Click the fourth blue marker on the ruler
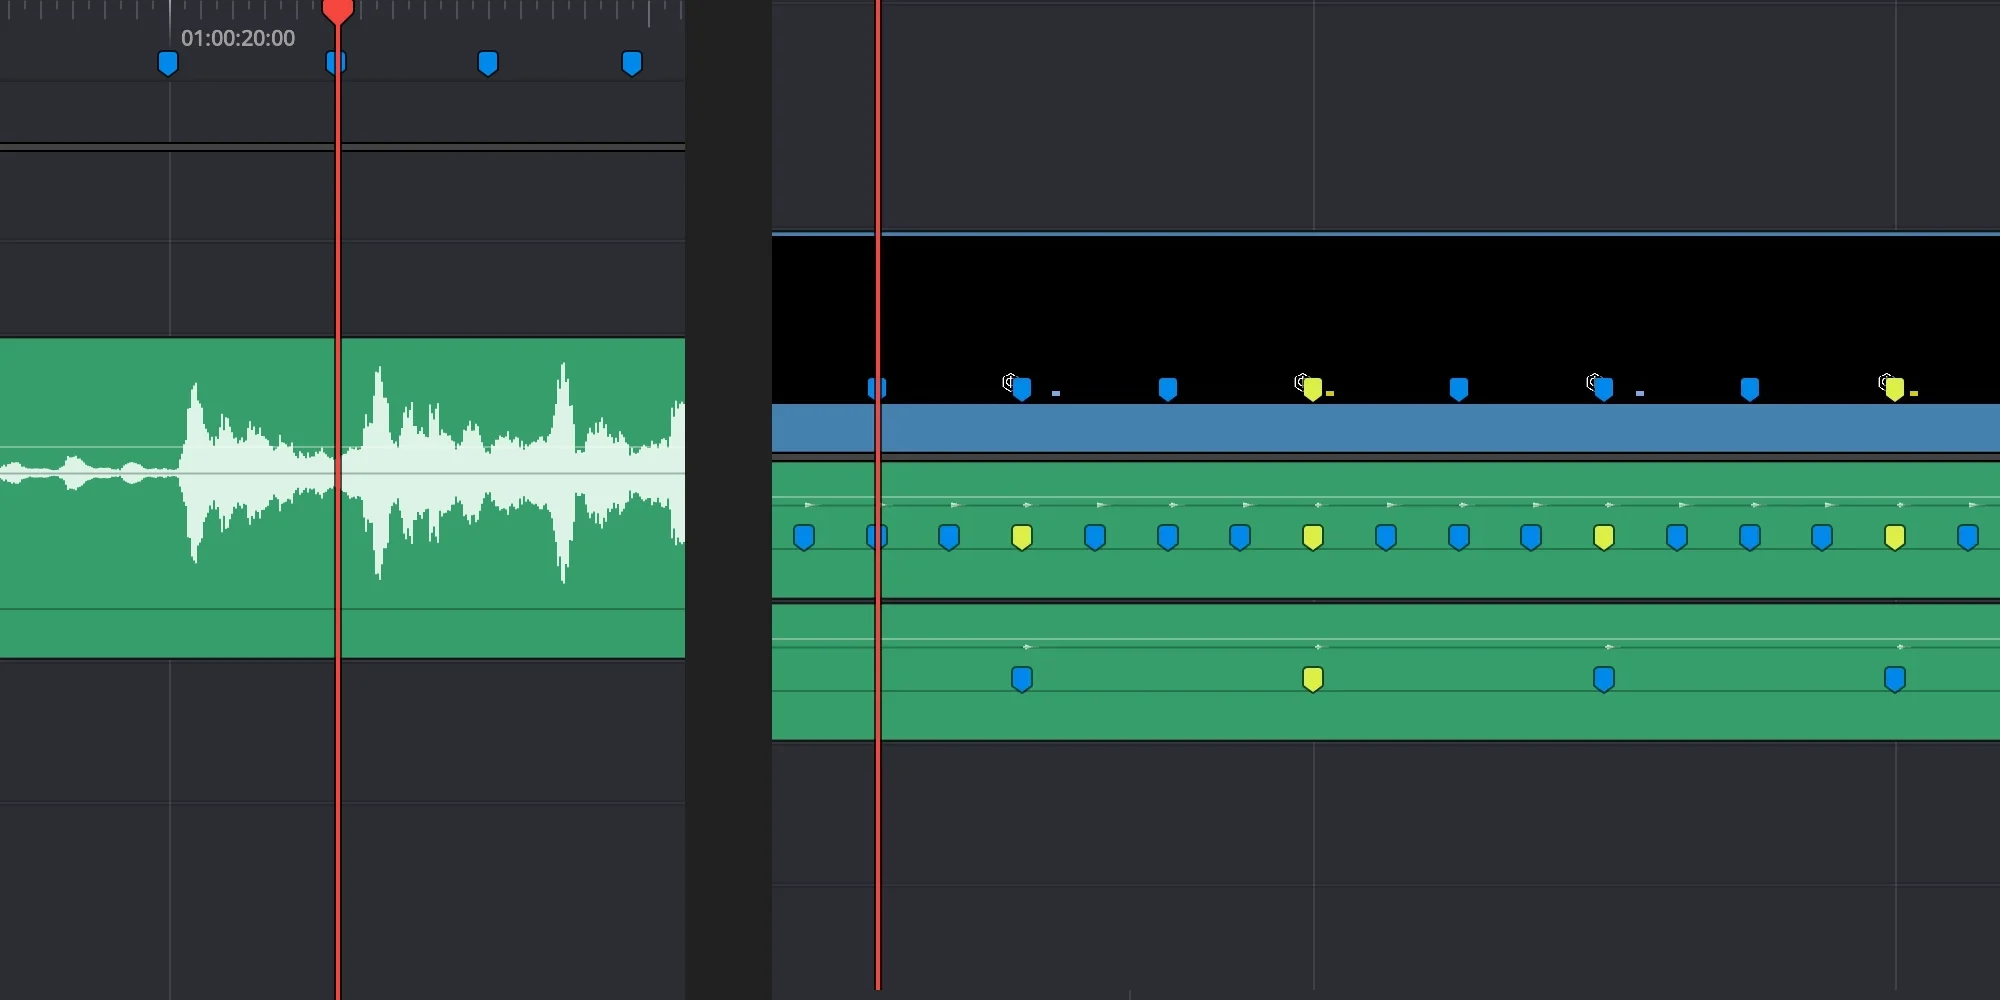The height and width of the screenshot is (1000, 2000). 631,63
